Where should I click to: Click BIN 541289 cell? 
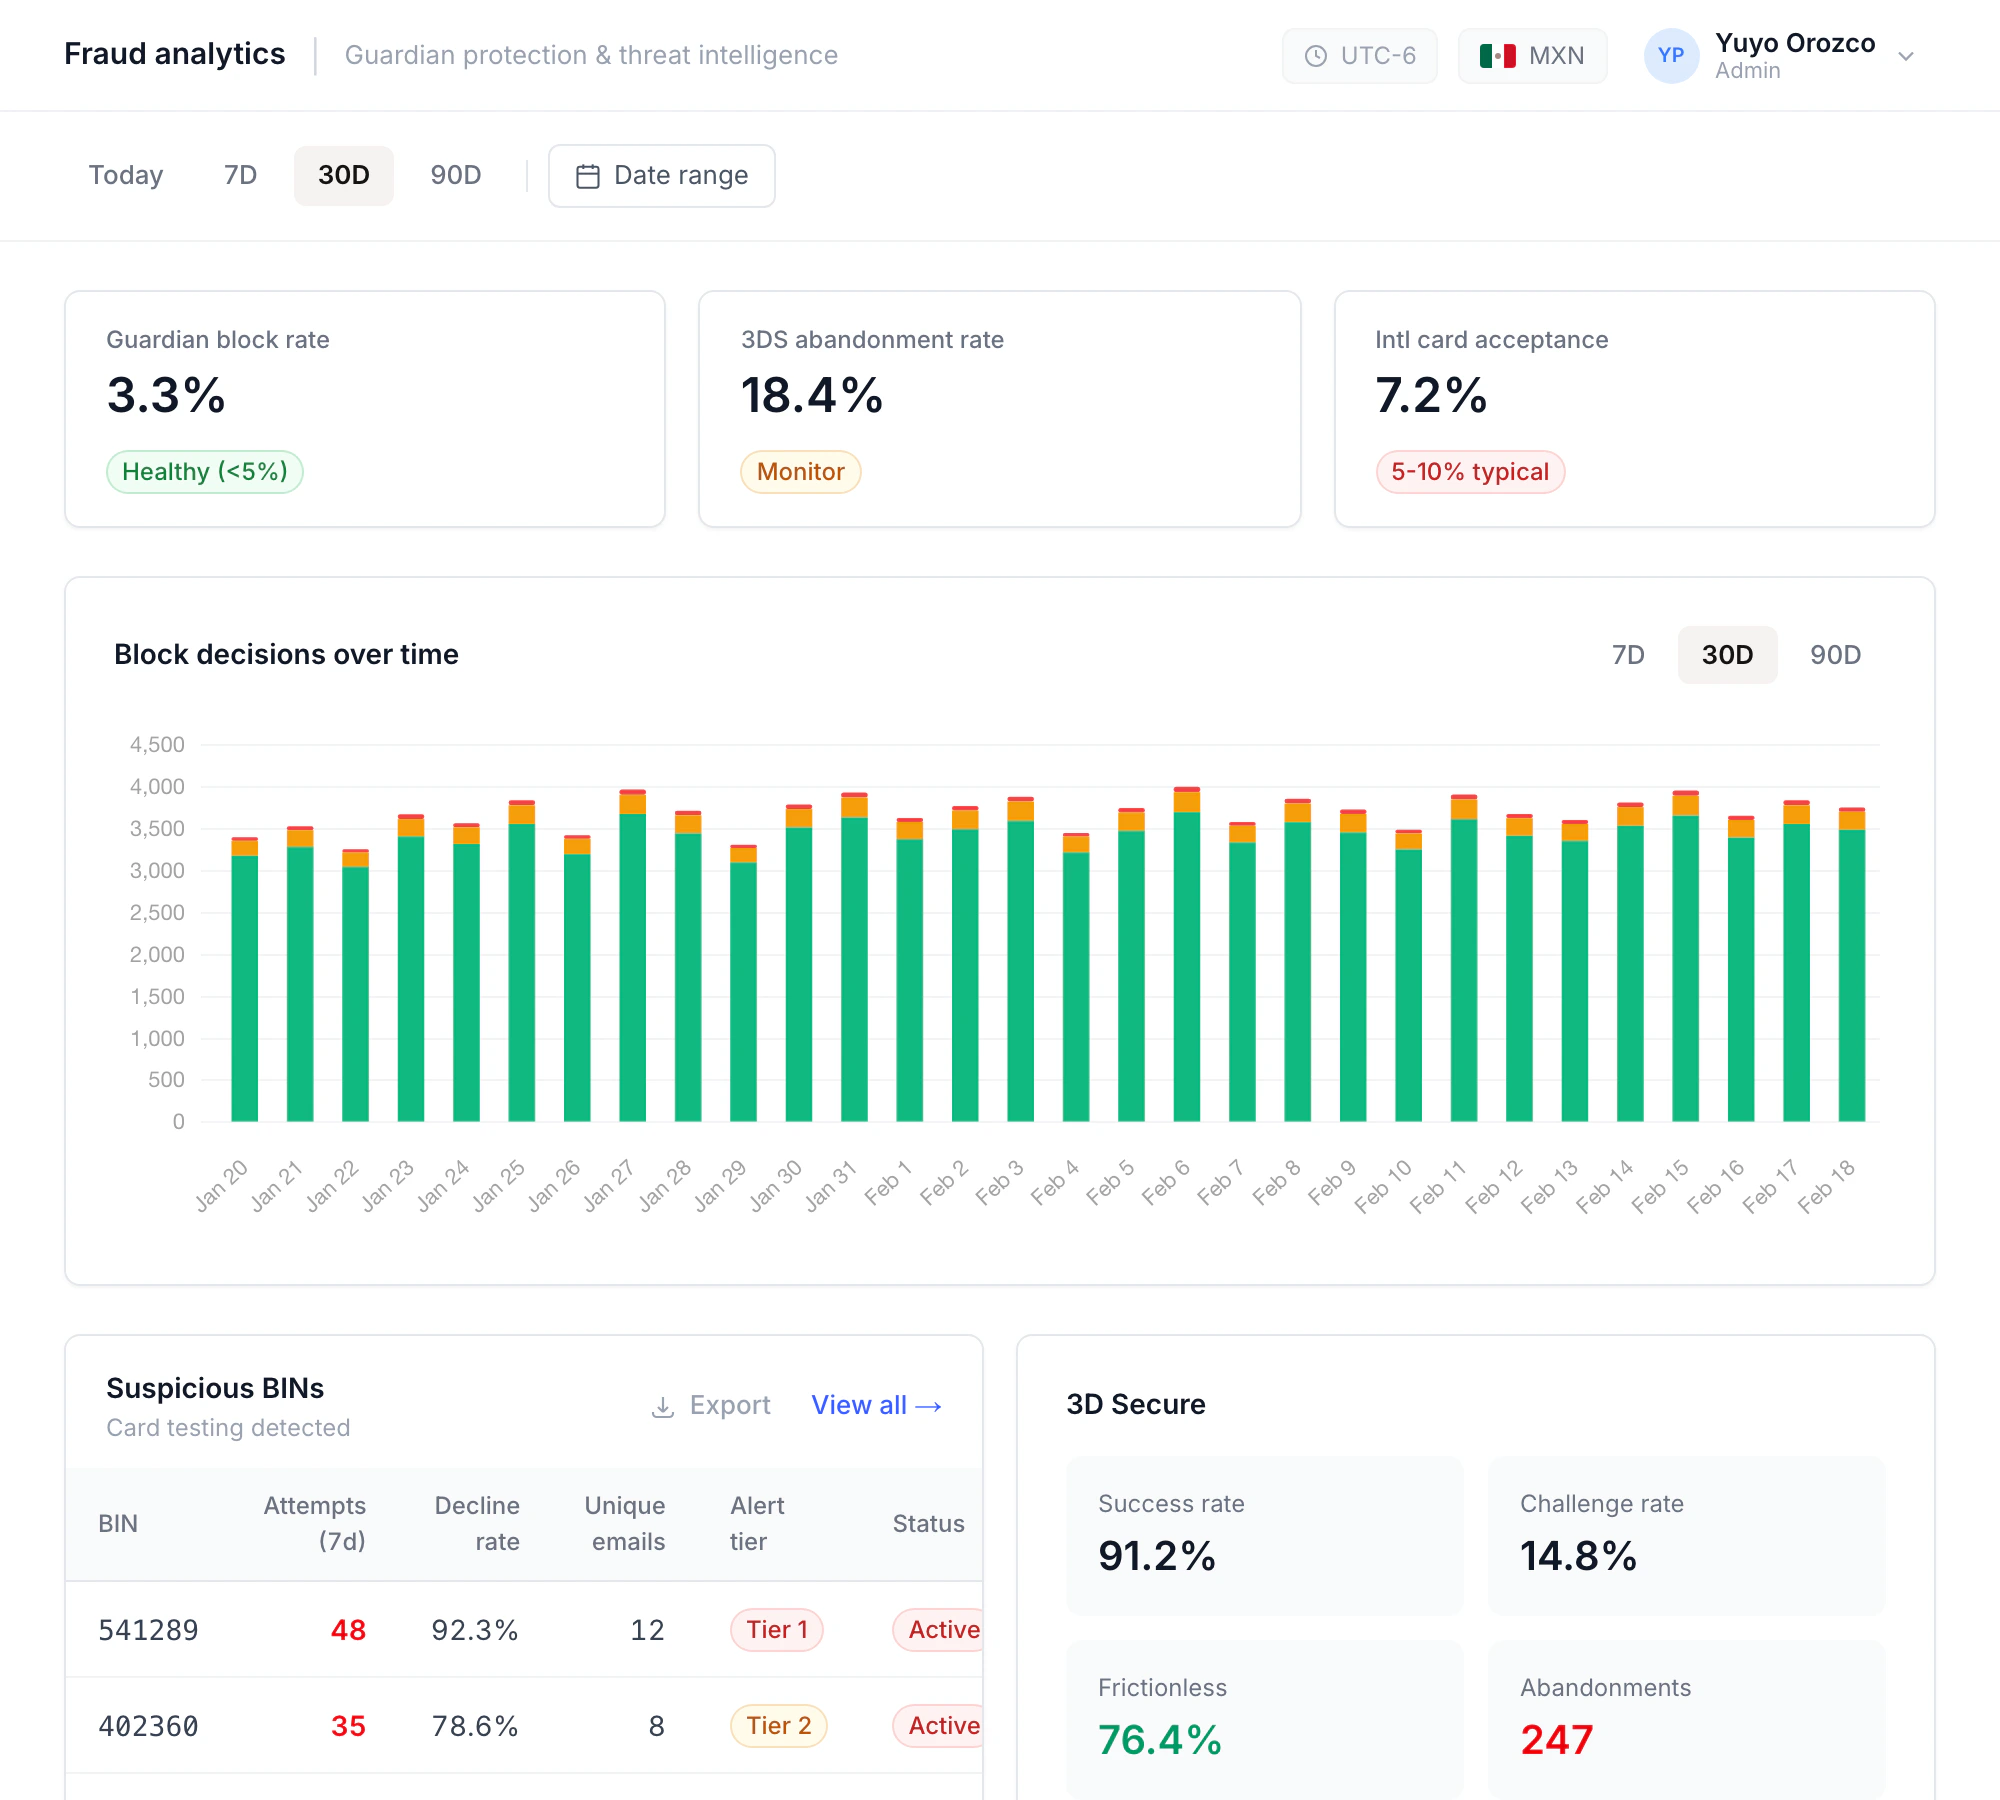tap(148, 1630)
